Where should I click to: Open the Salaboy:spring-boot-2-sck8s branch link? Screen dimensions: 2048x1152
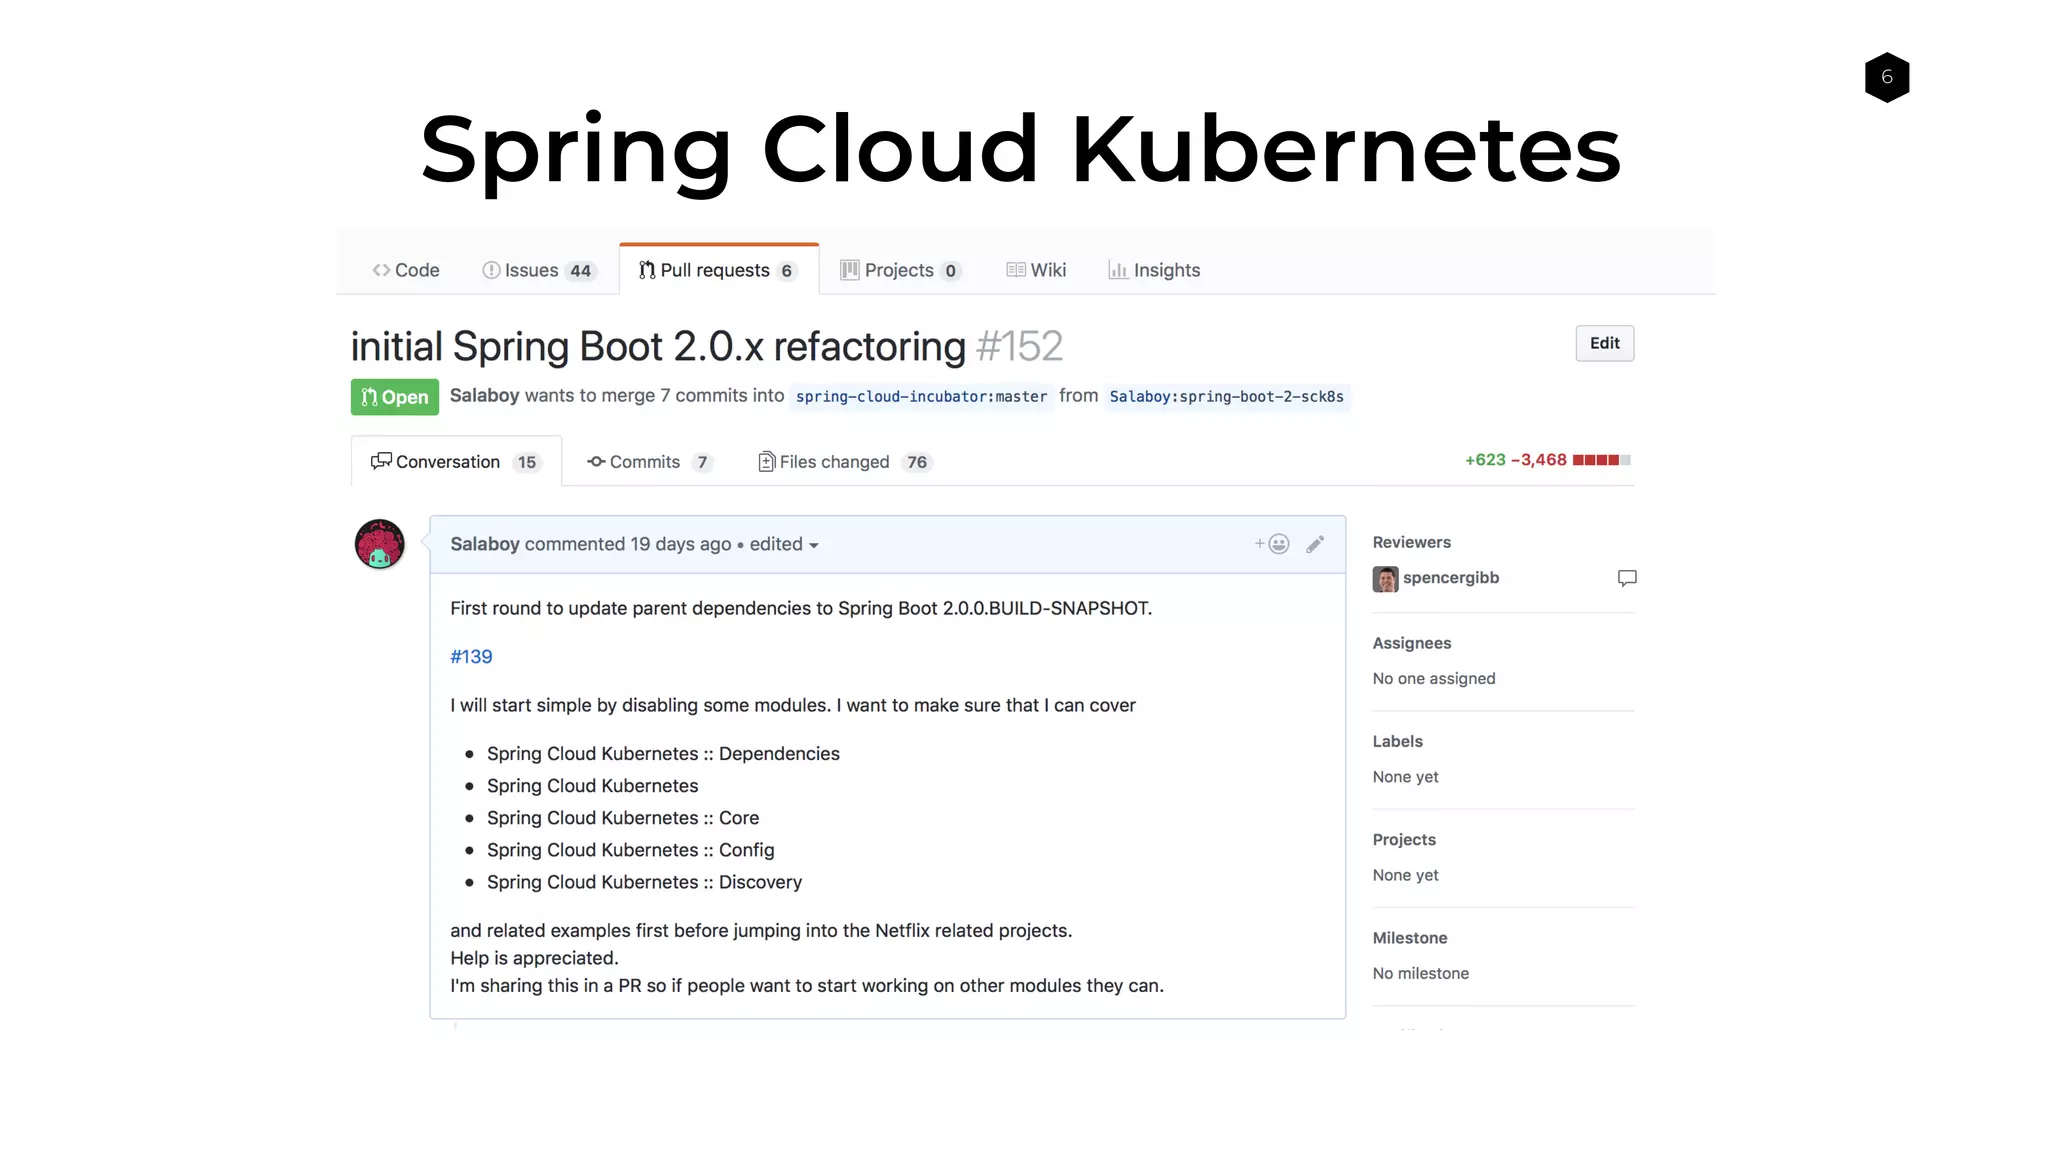[x=1226, y=397]
